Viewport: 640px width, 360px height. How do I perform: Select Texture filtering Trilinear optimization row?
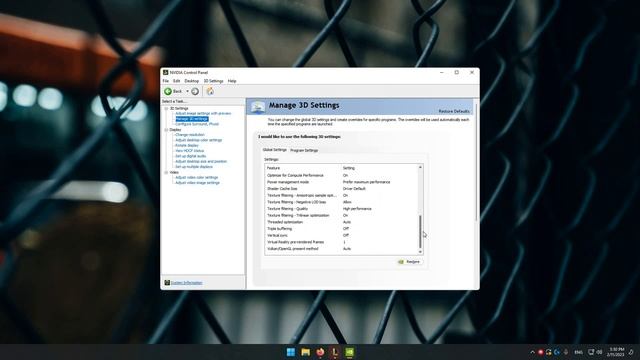(341, 216)
